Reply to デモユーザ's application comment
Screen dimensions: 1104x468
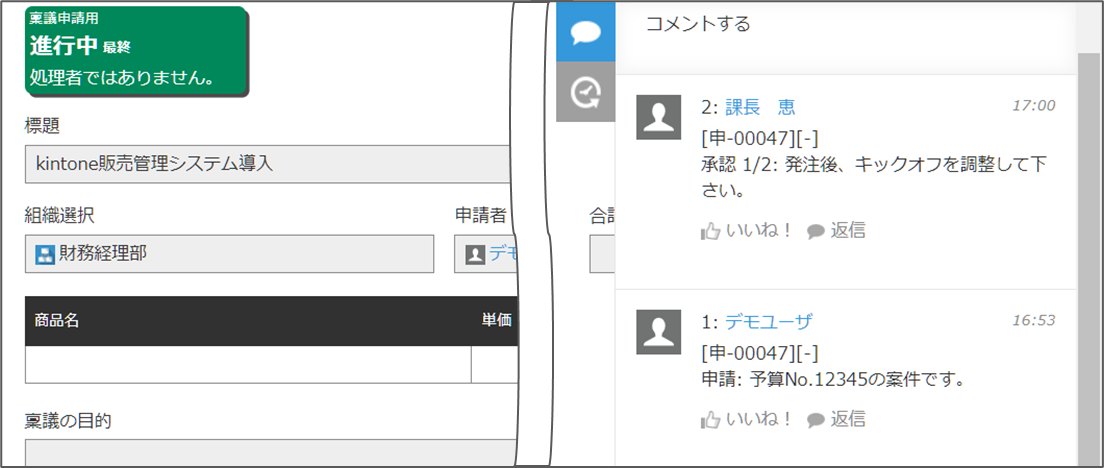pos(836,419)
